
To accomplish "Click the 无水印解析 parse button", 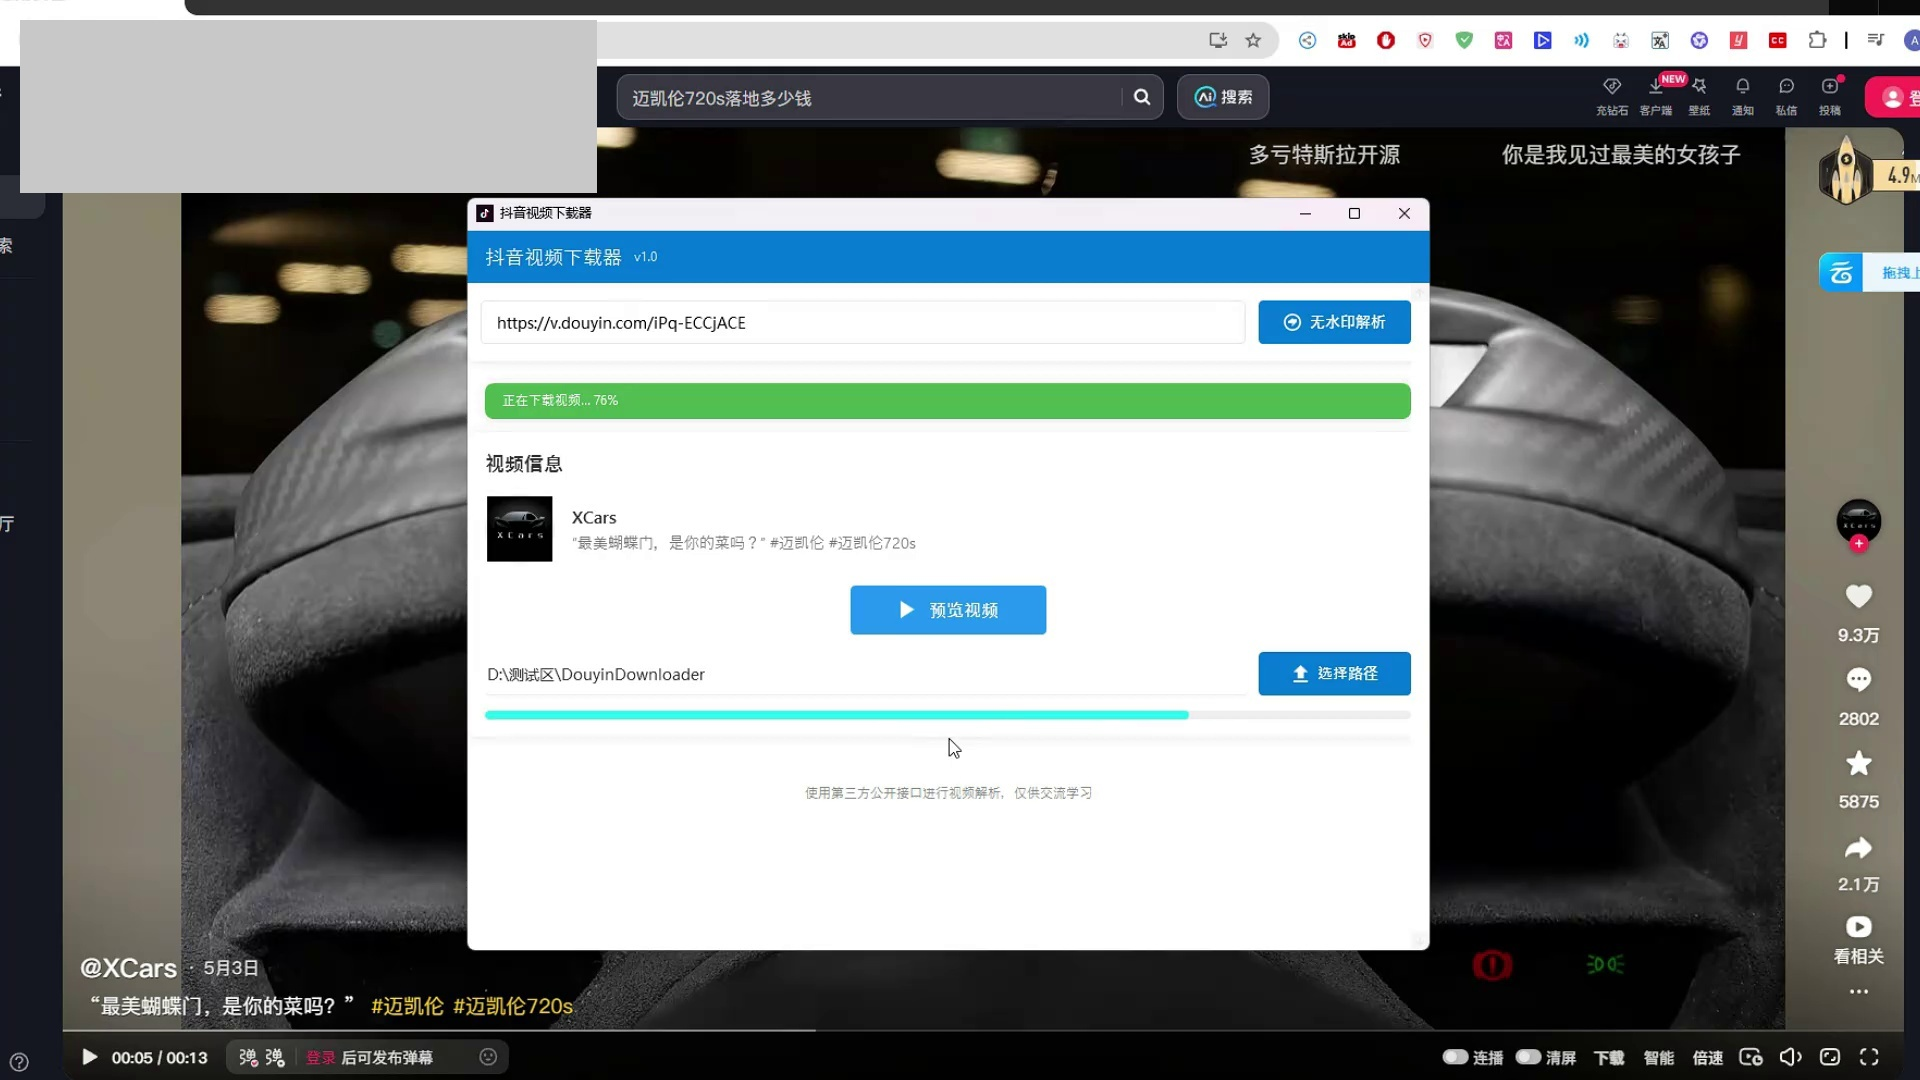I will pyautogui.click(x=1334, y=322).
